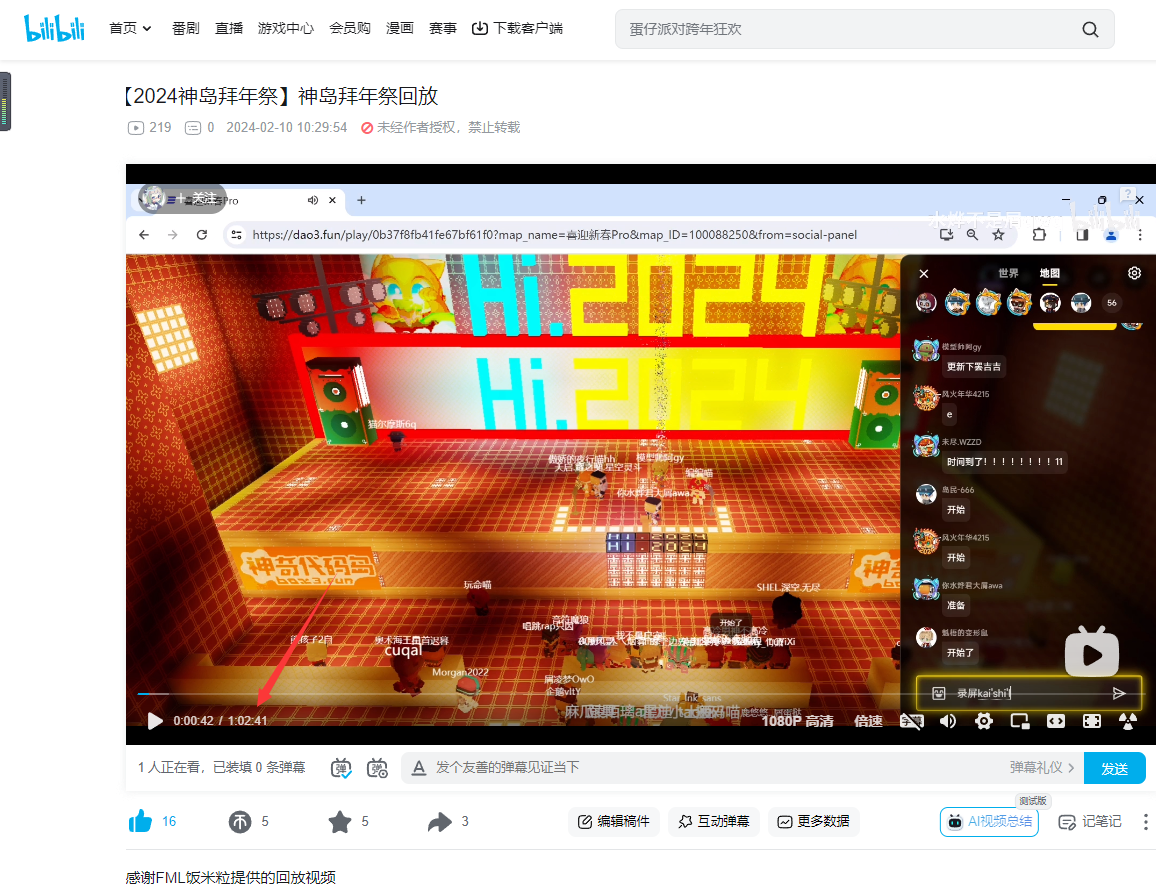Open danmaku settings icon
The height and width of the screenshot is (884, 1156).
pyautogui.click(x=377, y=768)
